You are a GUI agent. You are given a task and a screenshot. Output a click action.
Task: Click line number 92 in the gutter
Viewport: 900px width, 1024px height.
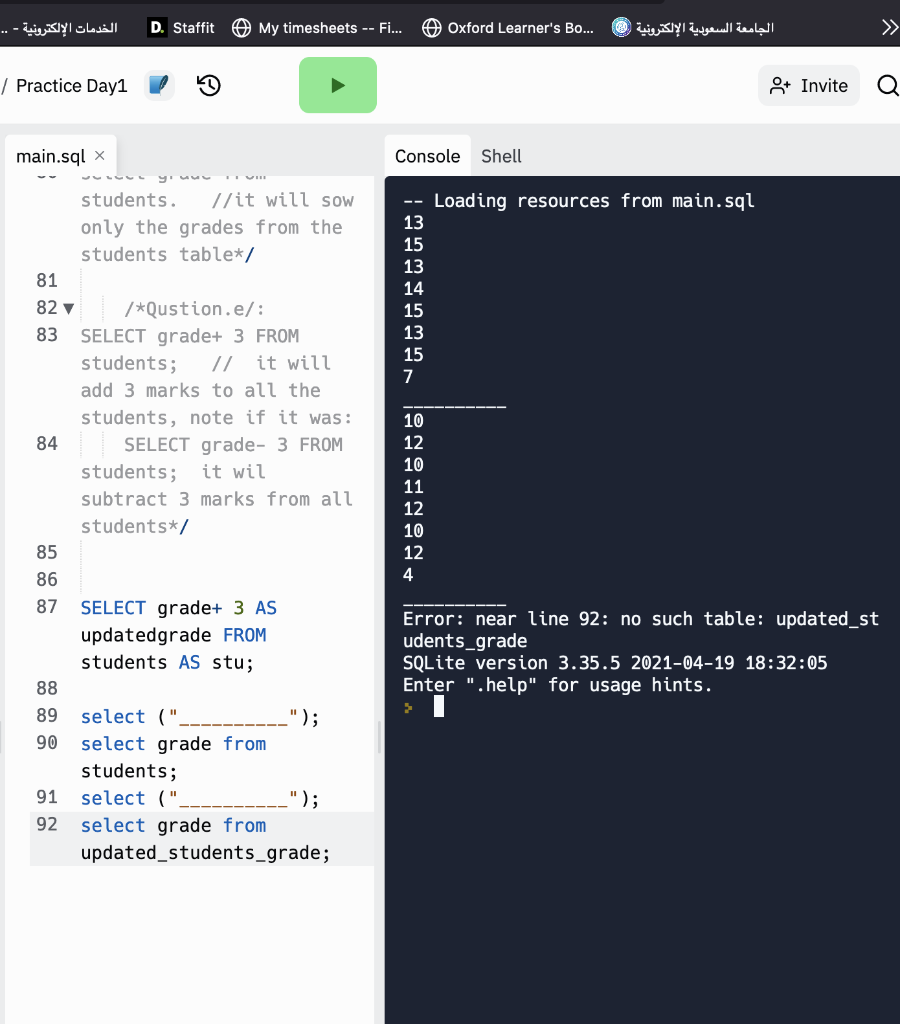pos(47,824)
